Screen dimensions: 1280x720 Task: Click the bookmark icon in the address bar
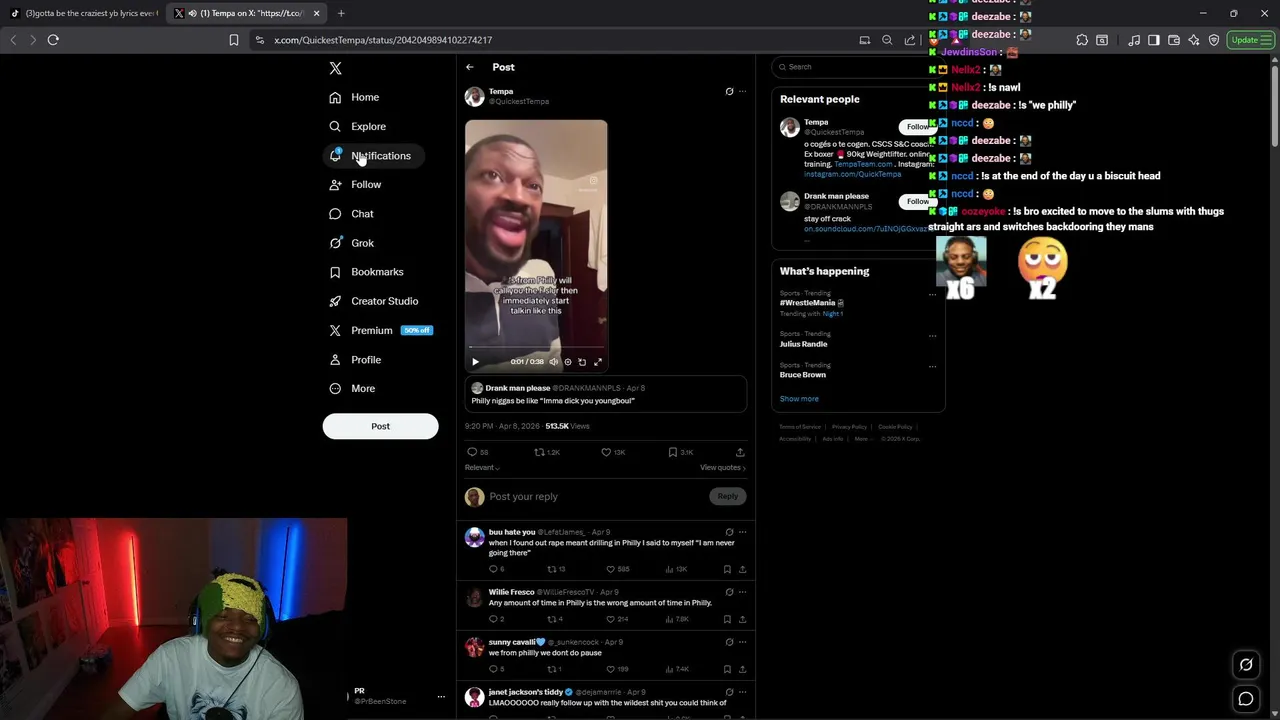pos(233,40)
